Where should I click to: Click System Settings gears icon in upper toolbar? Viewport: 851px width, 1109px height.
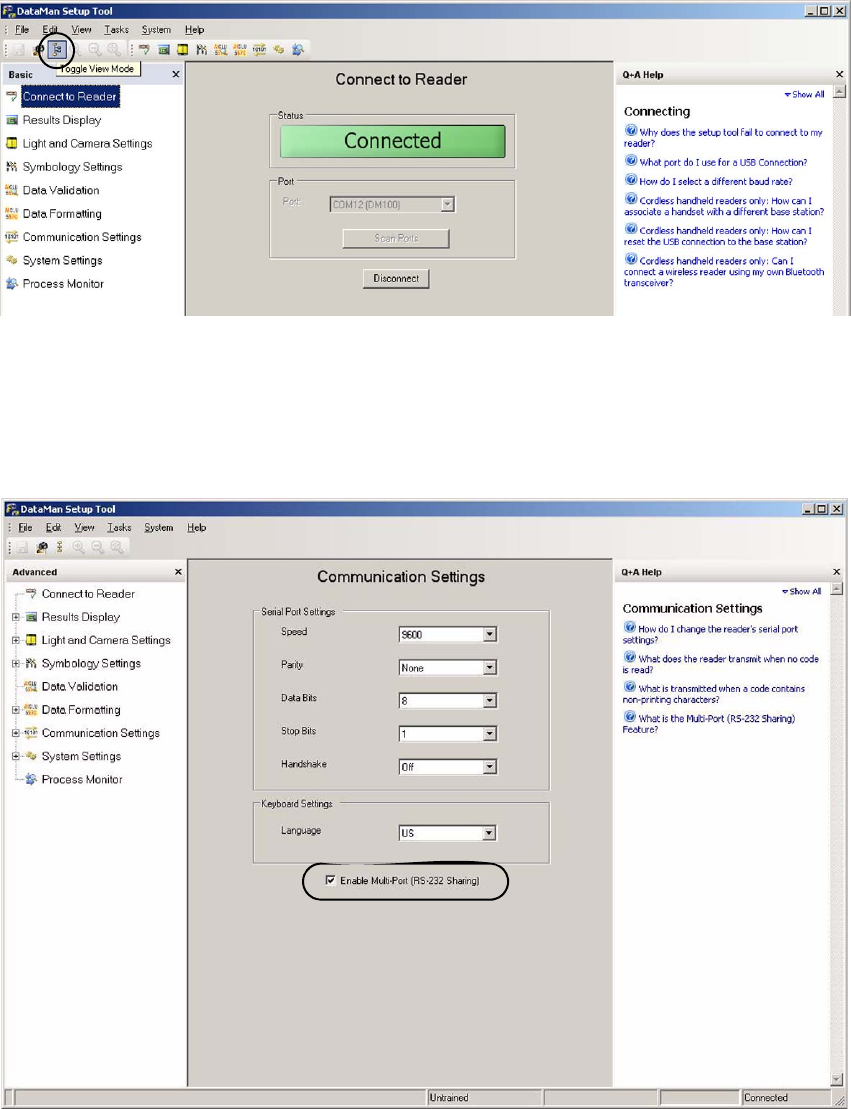coord(279,50)
